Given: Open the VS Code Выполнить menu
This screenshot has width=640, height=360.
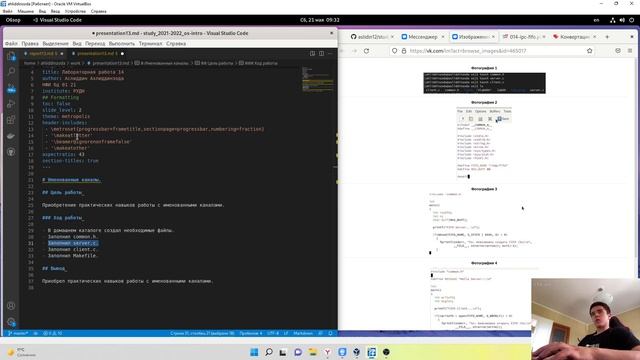Looking at the screenshot, I should pyautogui.click(x=122, y=44).
